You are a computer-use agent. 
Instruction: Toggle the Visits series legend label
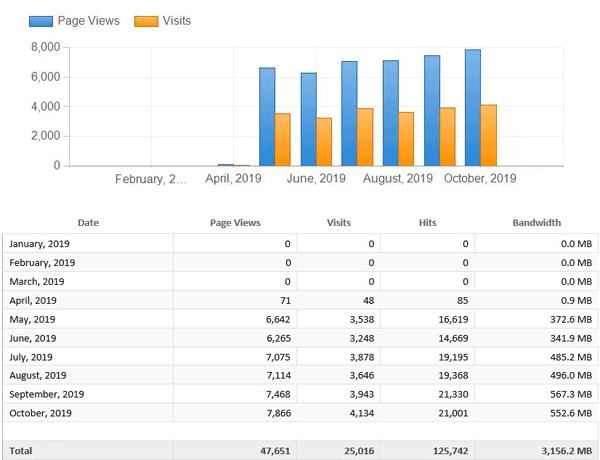coord(176,20)
